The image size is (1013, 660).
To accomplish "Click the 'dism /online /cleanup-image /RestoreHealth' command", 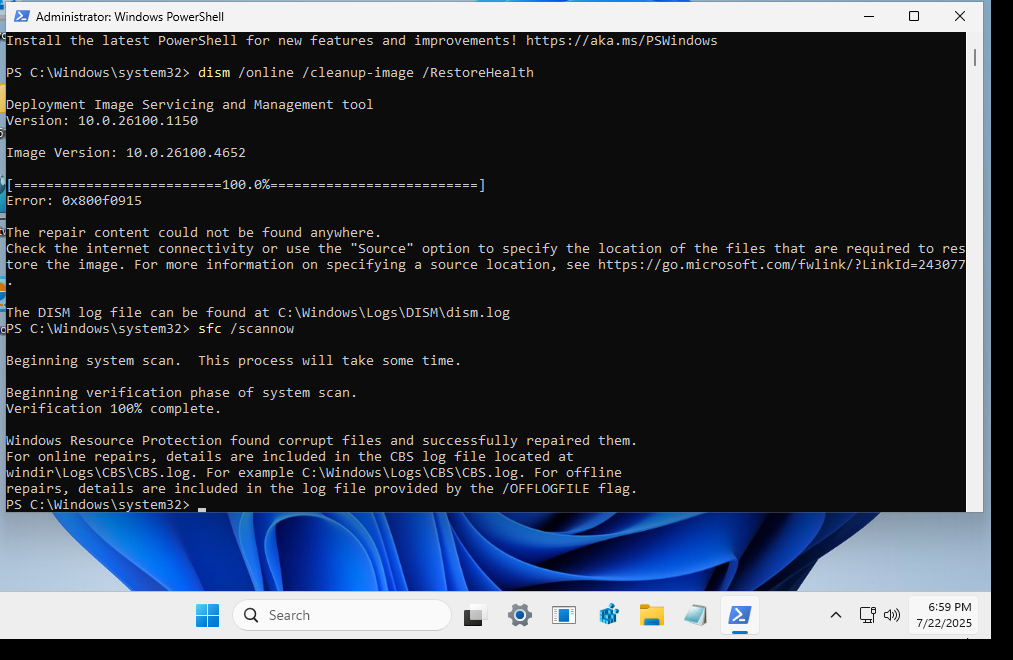I will click(366, 73).
